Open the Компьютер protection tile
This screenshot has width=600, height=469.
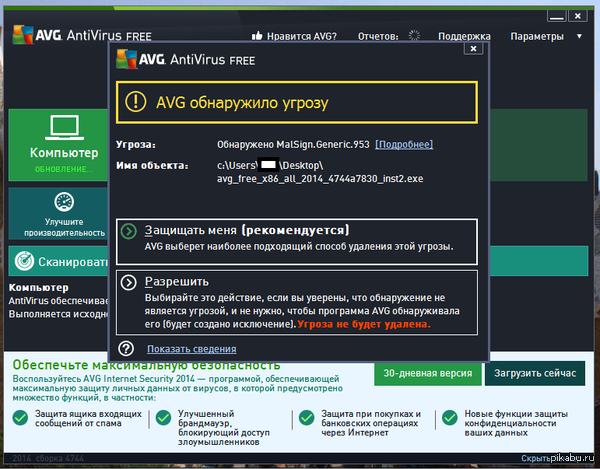58,145
